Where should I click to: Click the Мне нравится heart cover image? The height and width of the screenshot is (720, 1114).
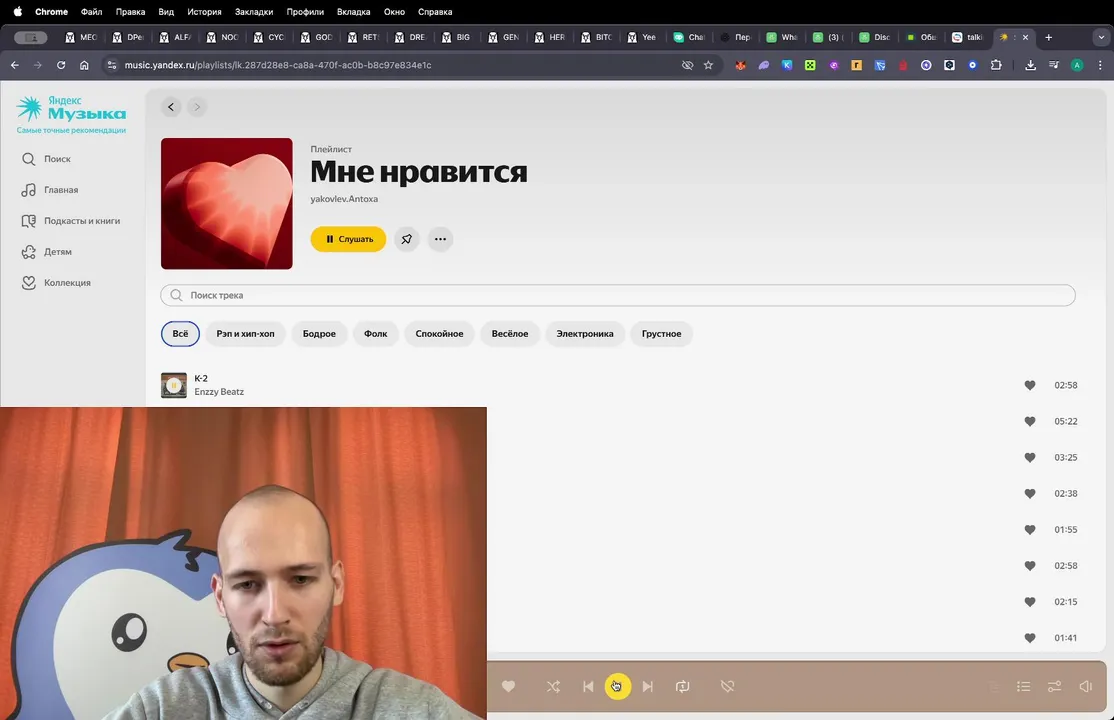[227, 203]
